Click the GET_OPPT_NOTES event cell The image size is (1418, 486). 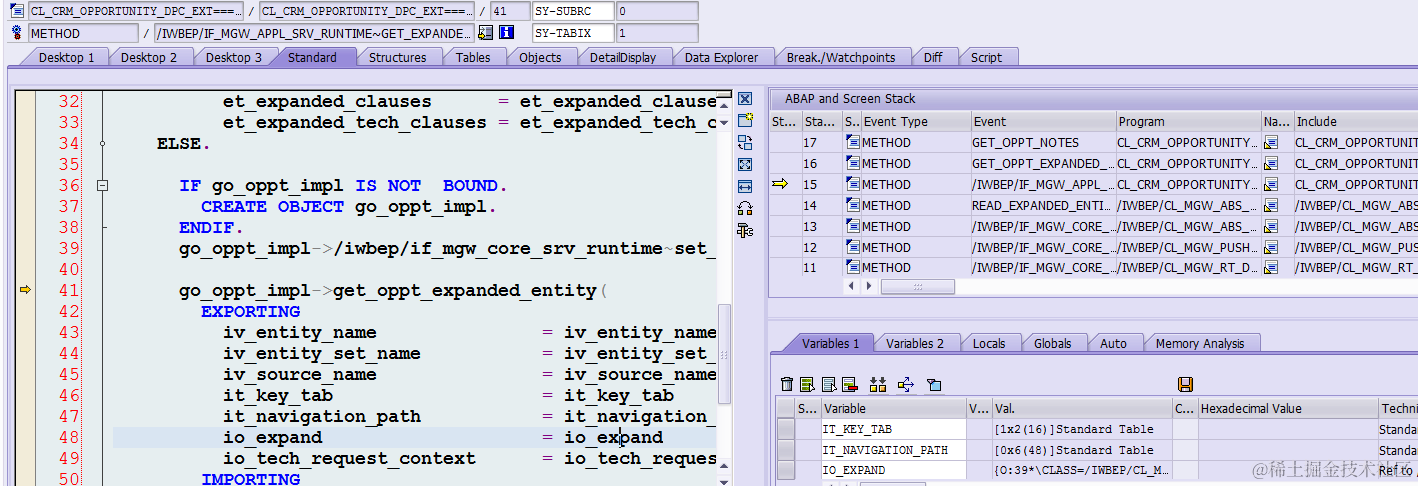pyautogui.click(x=1042, y=143)
